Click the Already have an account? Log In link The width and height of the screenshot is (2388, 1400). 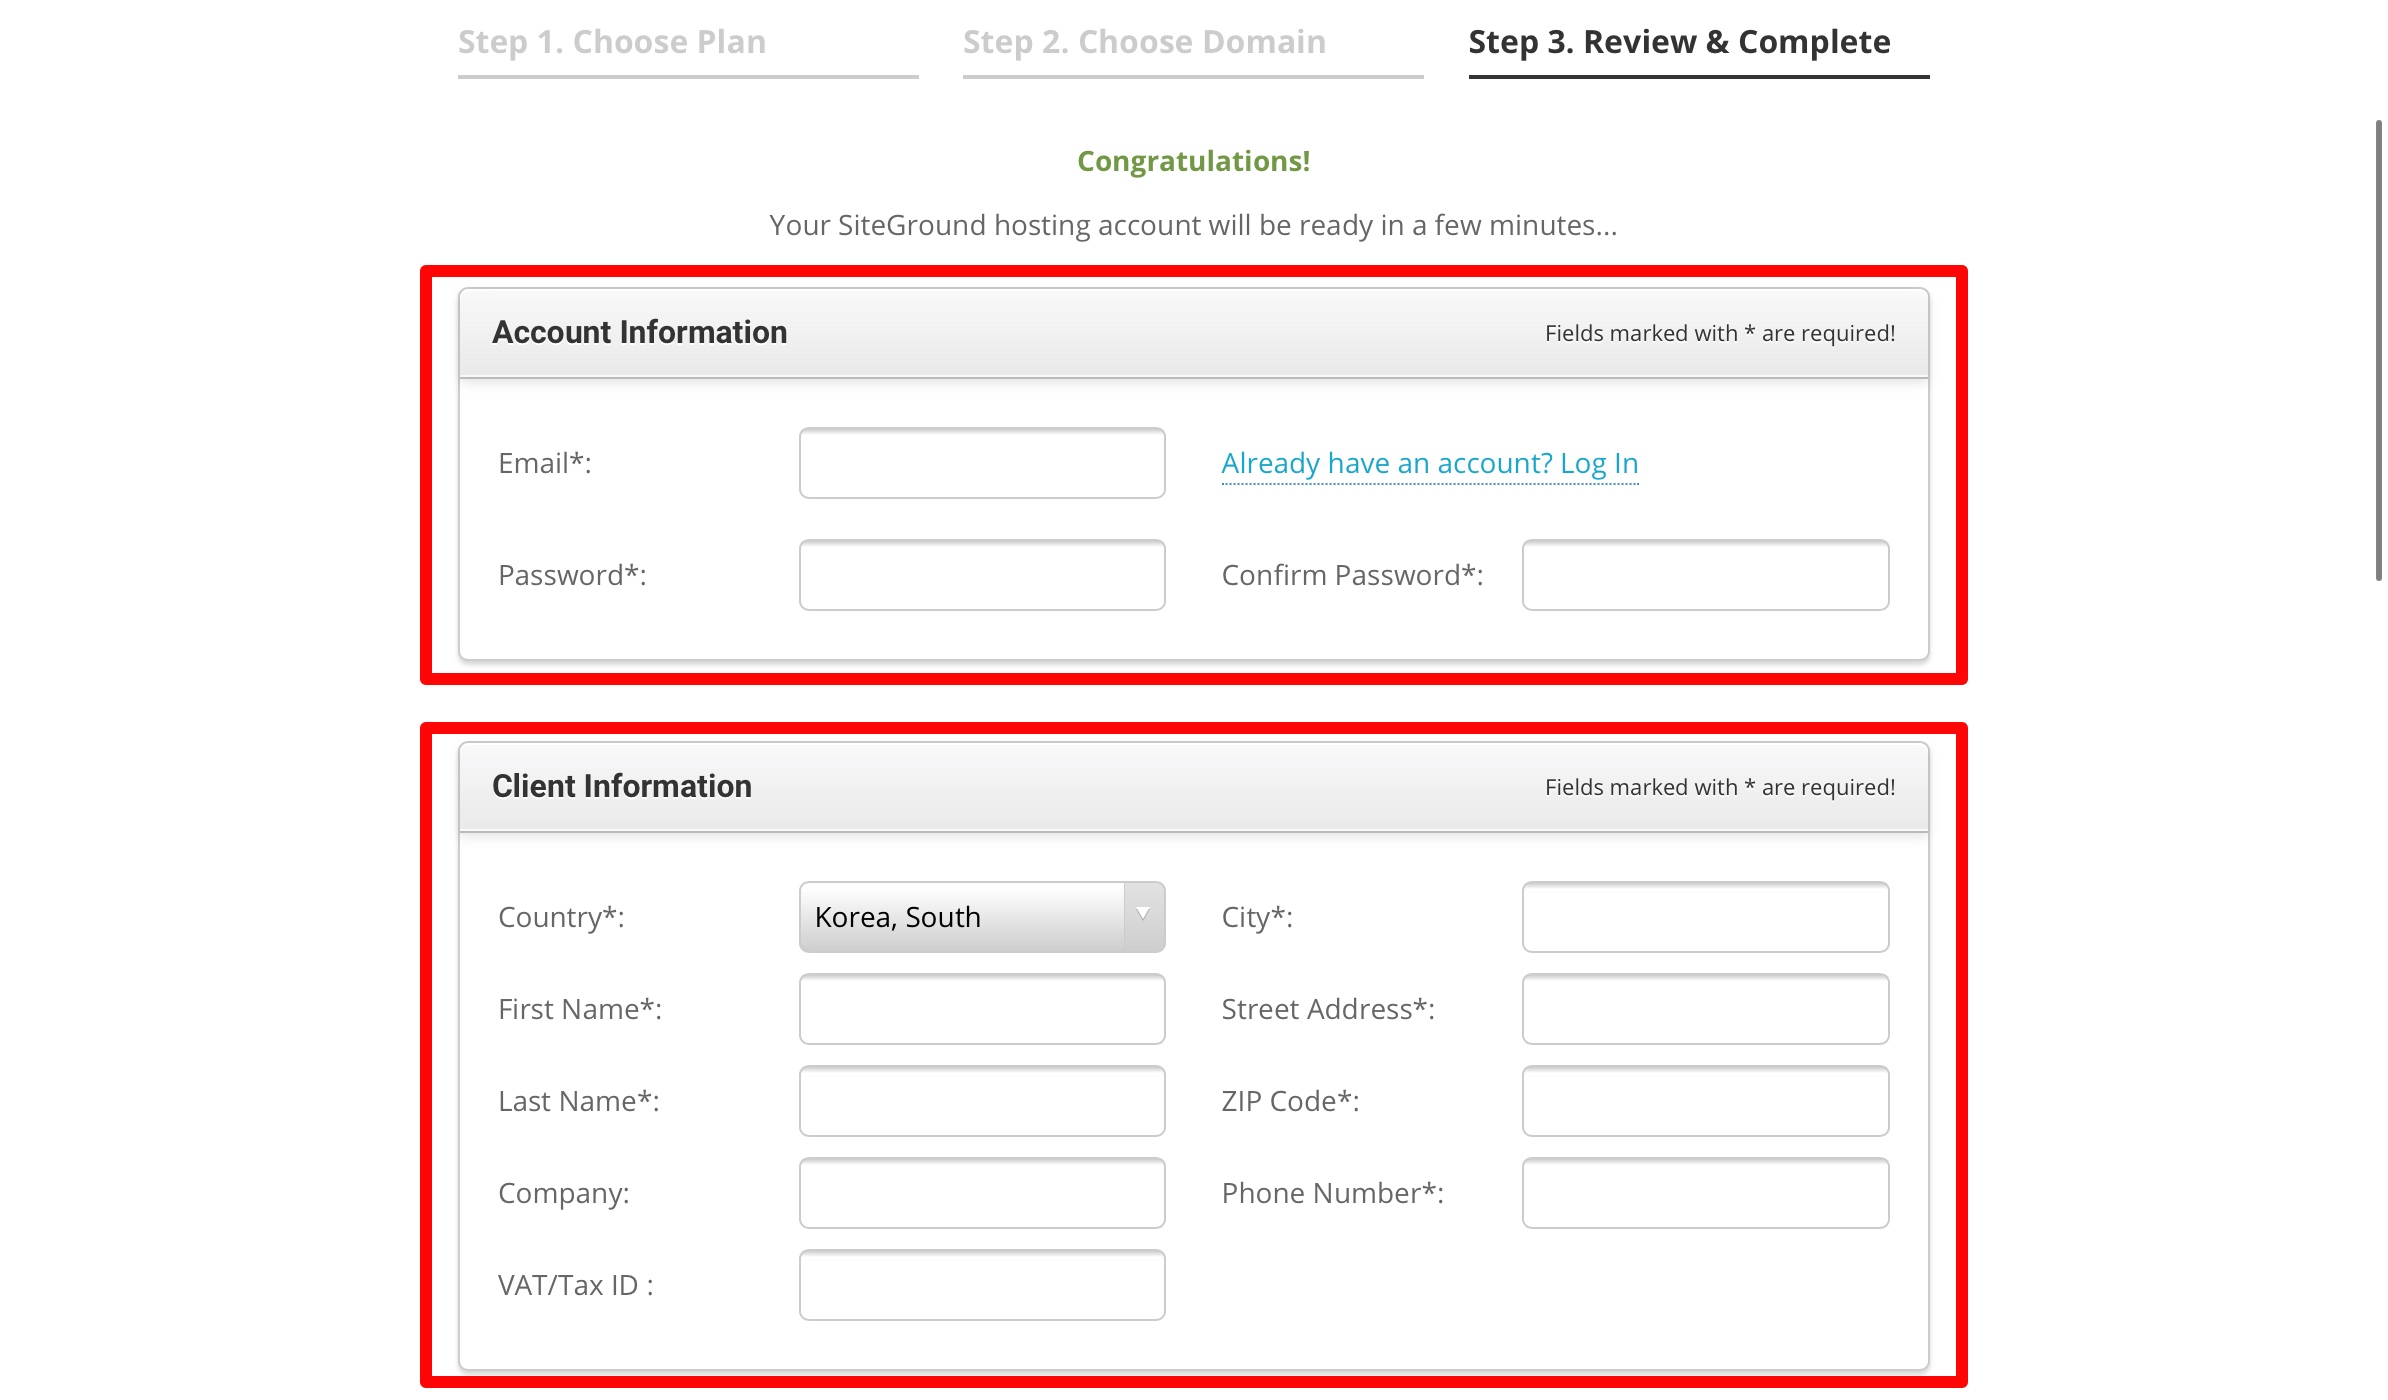[1429, 463]
